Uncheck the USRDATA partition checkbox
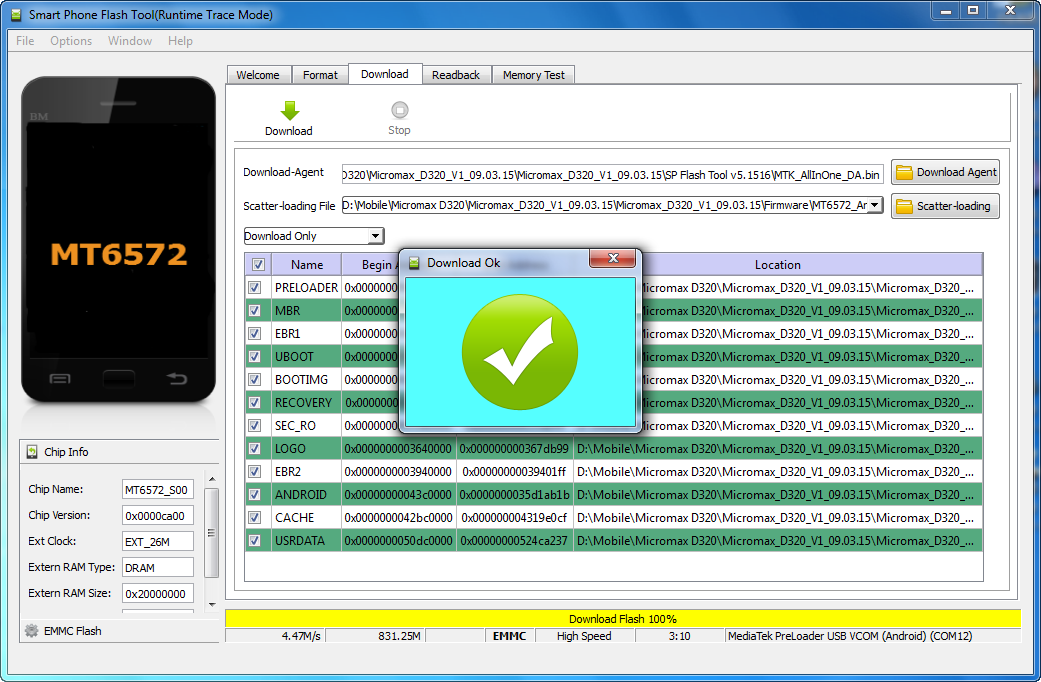Viewport: 1041px width, 682px height. tap(254, 541)
